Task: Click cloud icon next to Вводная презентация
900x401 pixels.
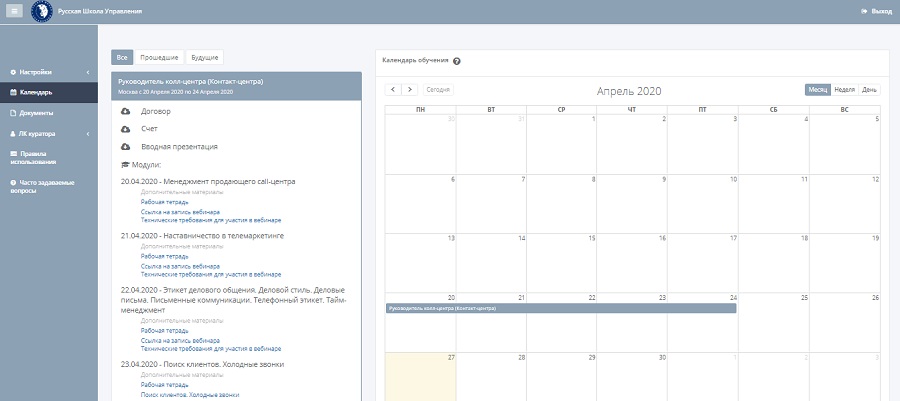Action: (x=126, y=147)
